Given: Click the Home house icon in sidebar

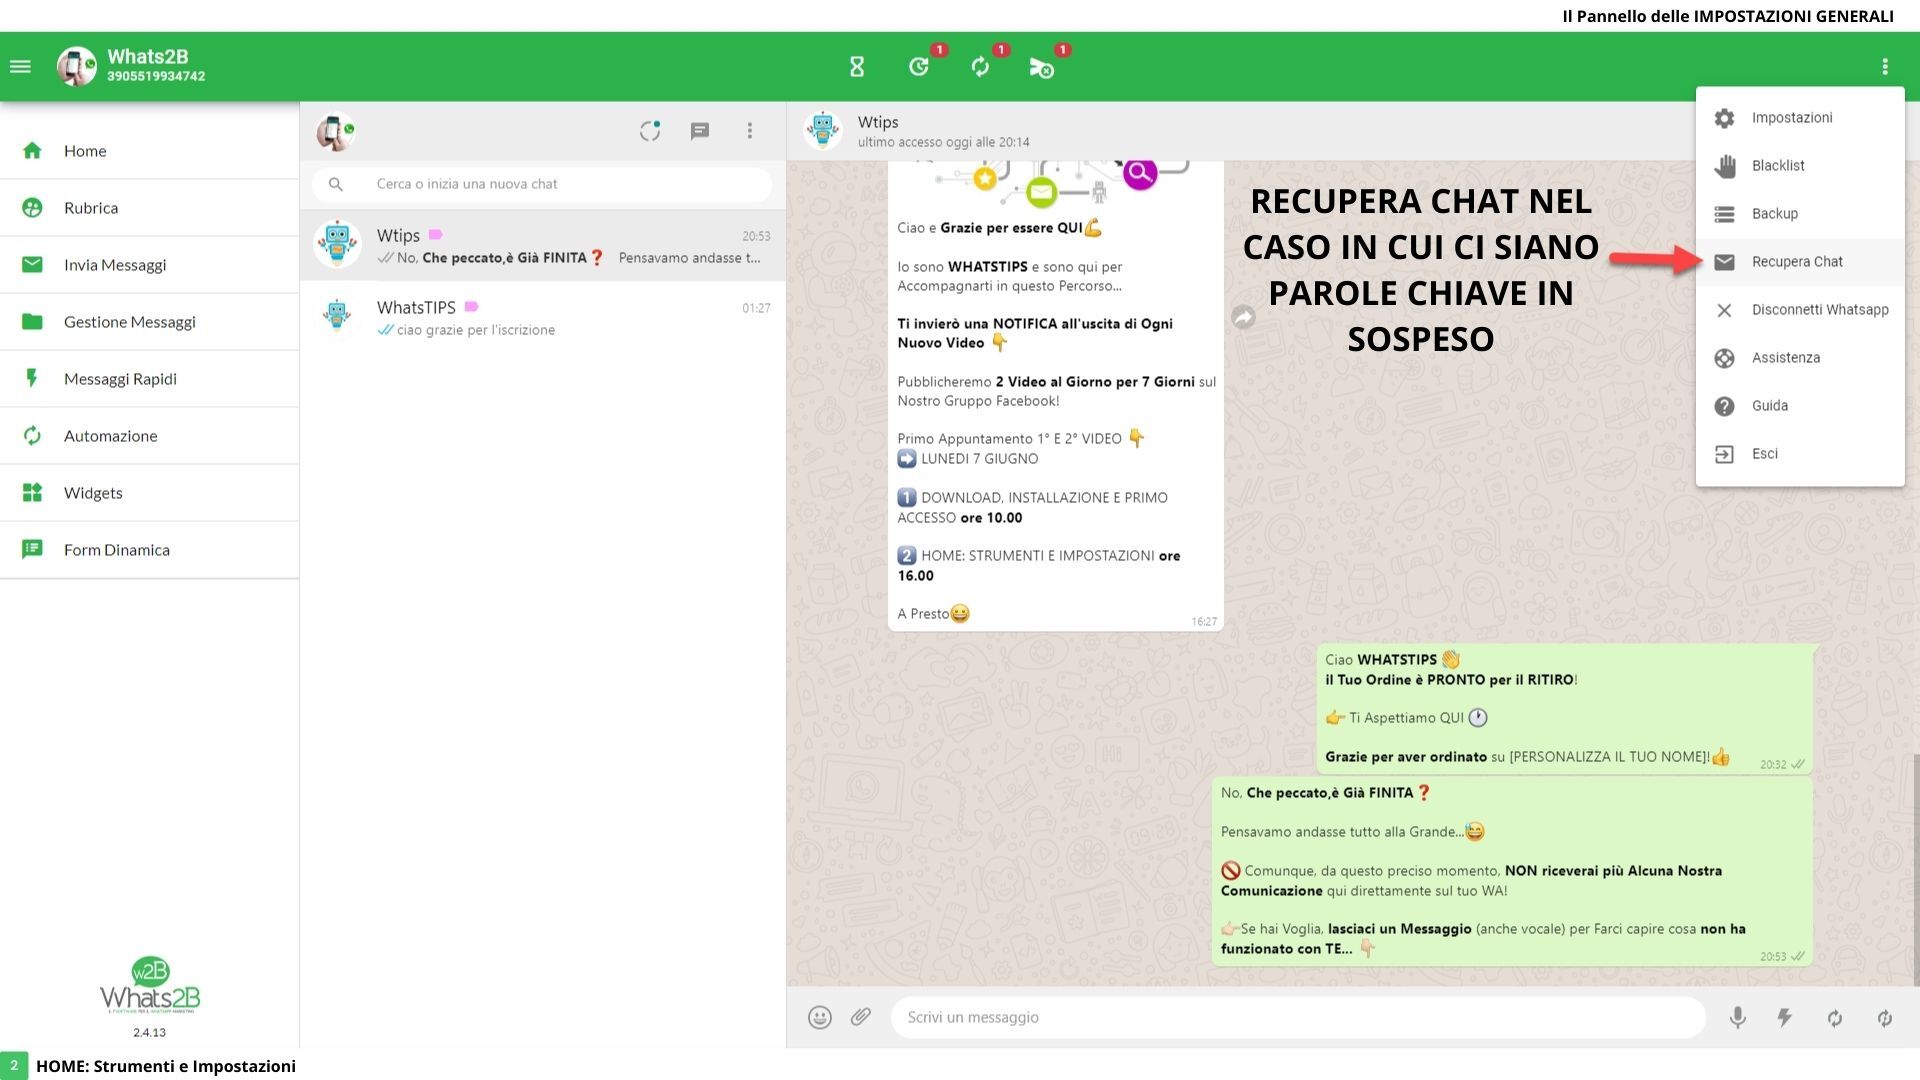Looking at the screenshot, I should tap(32, 151).
